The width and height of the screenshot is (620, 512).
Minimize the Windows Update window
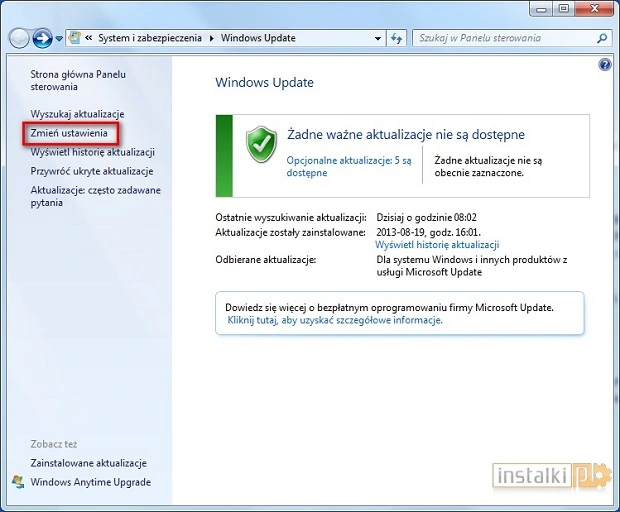[x=541, y=9]
